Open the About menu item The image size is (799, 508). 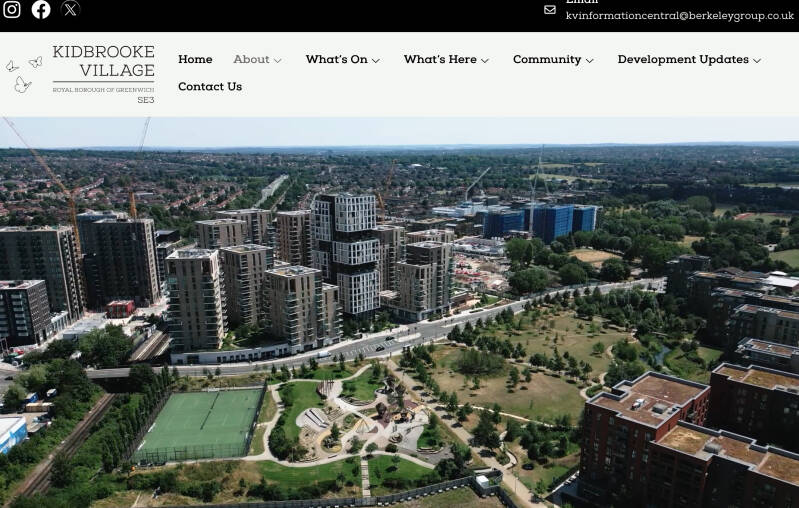251,59
